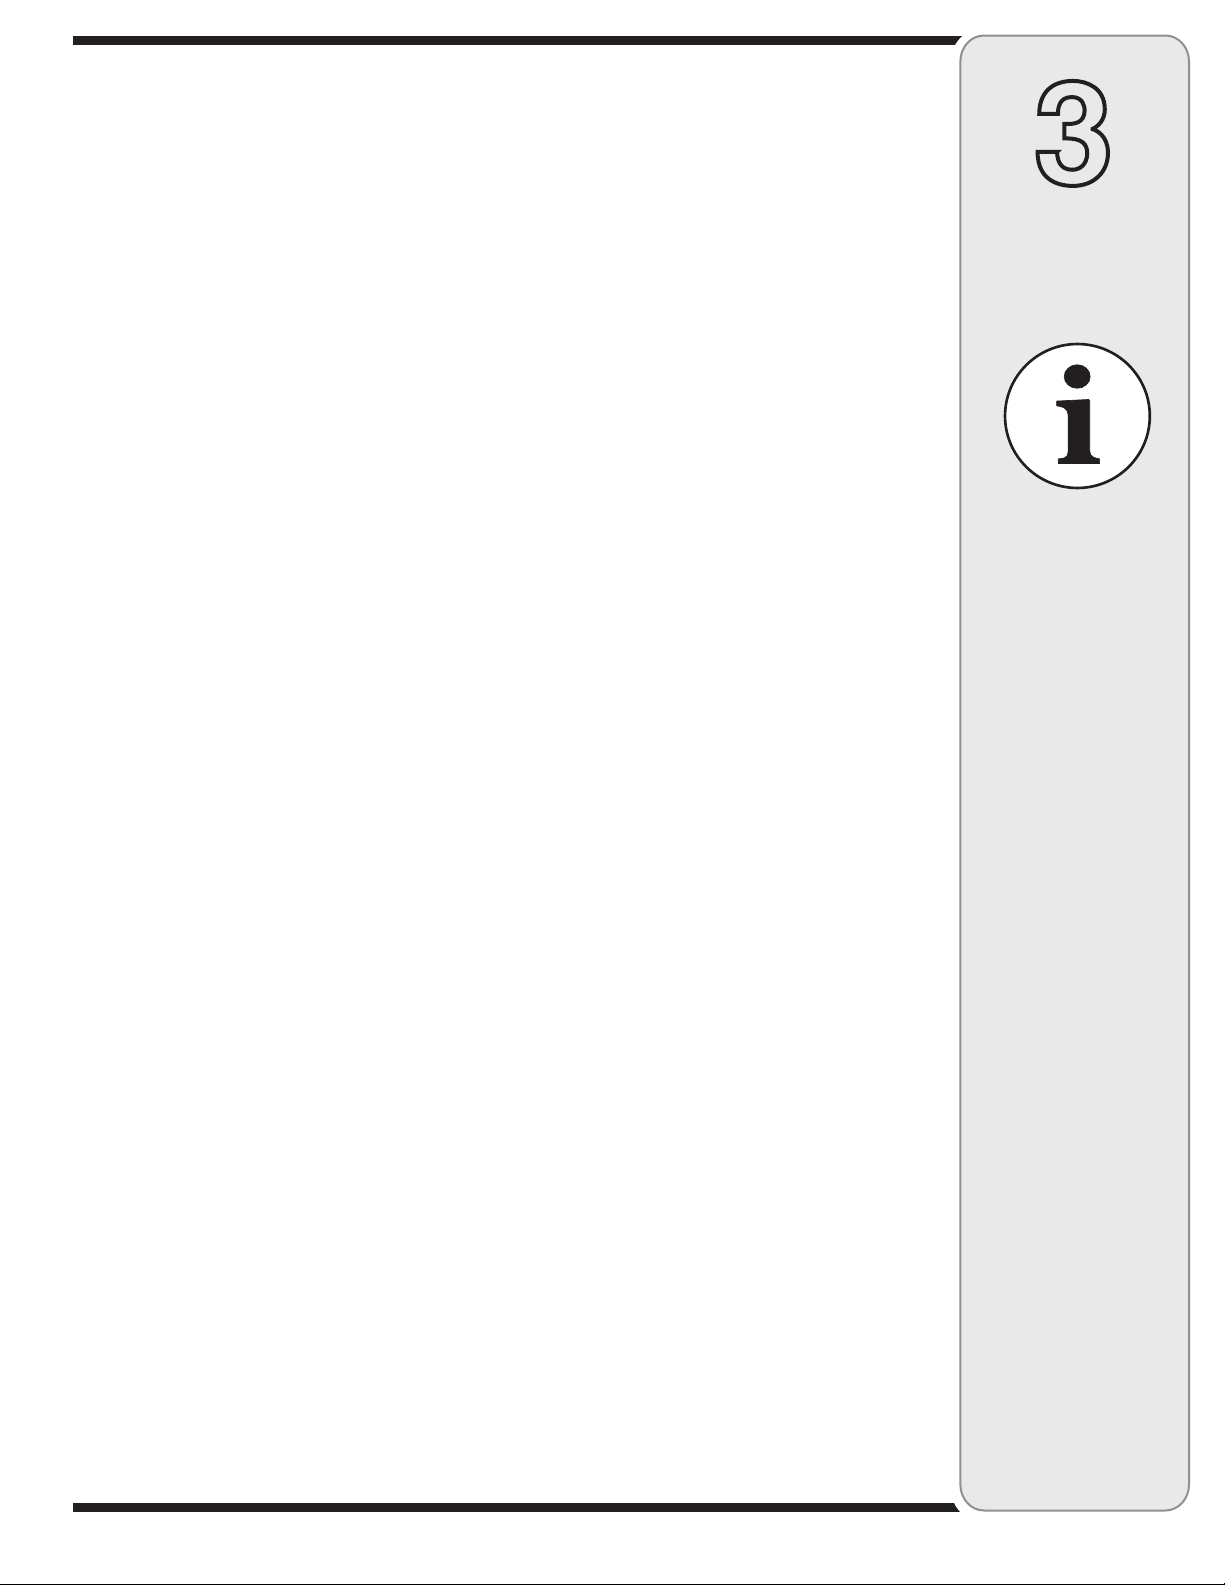This screenshot has height=1585, width=1225.
Task: Click the circled information 'i' icon
Action: click(x=1076, y=416)
